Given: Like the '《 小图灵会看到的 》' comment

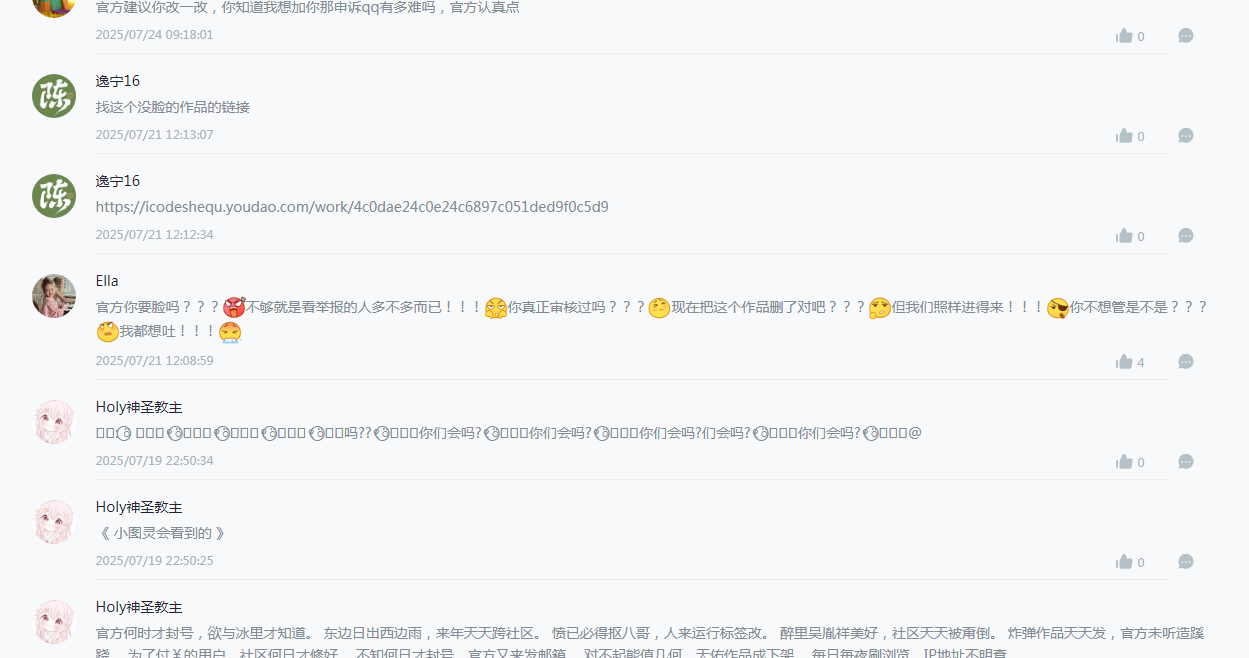Looking at the screenshot, I should click(1124, 562).
